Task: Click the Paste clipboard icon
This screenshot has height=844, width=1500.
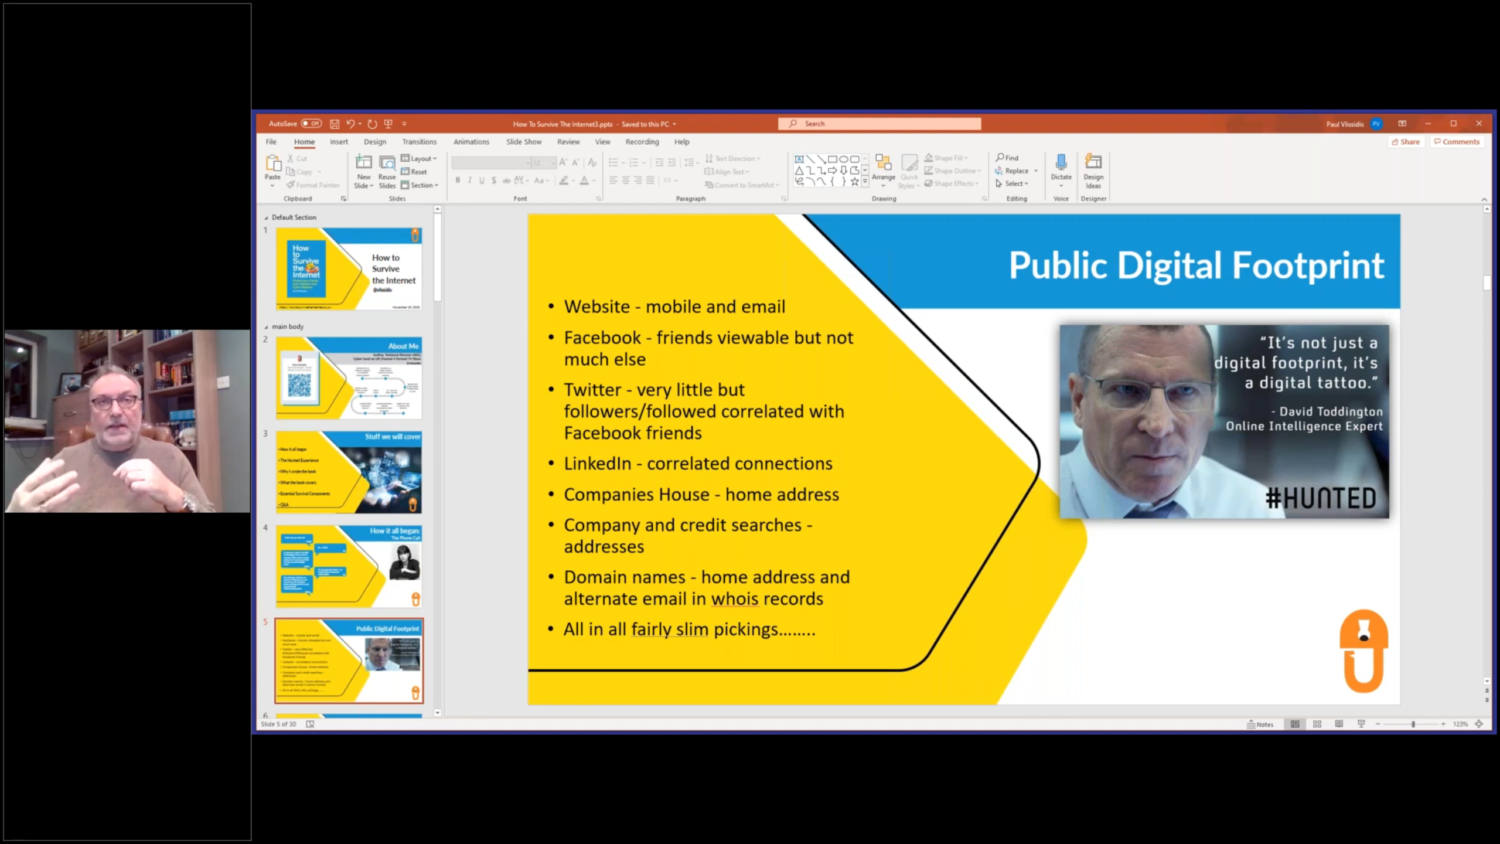Action: [x=273, y=164]
